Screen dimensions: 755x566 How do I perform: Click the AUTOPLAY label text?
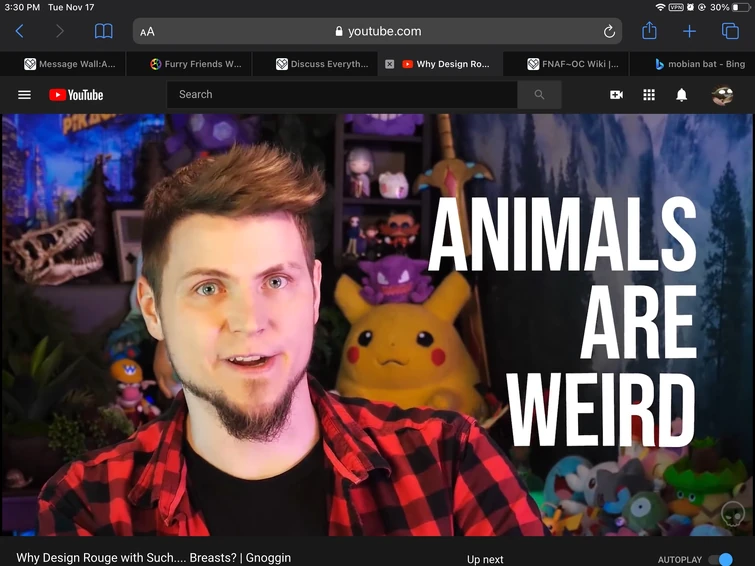(x=680, y=560)
